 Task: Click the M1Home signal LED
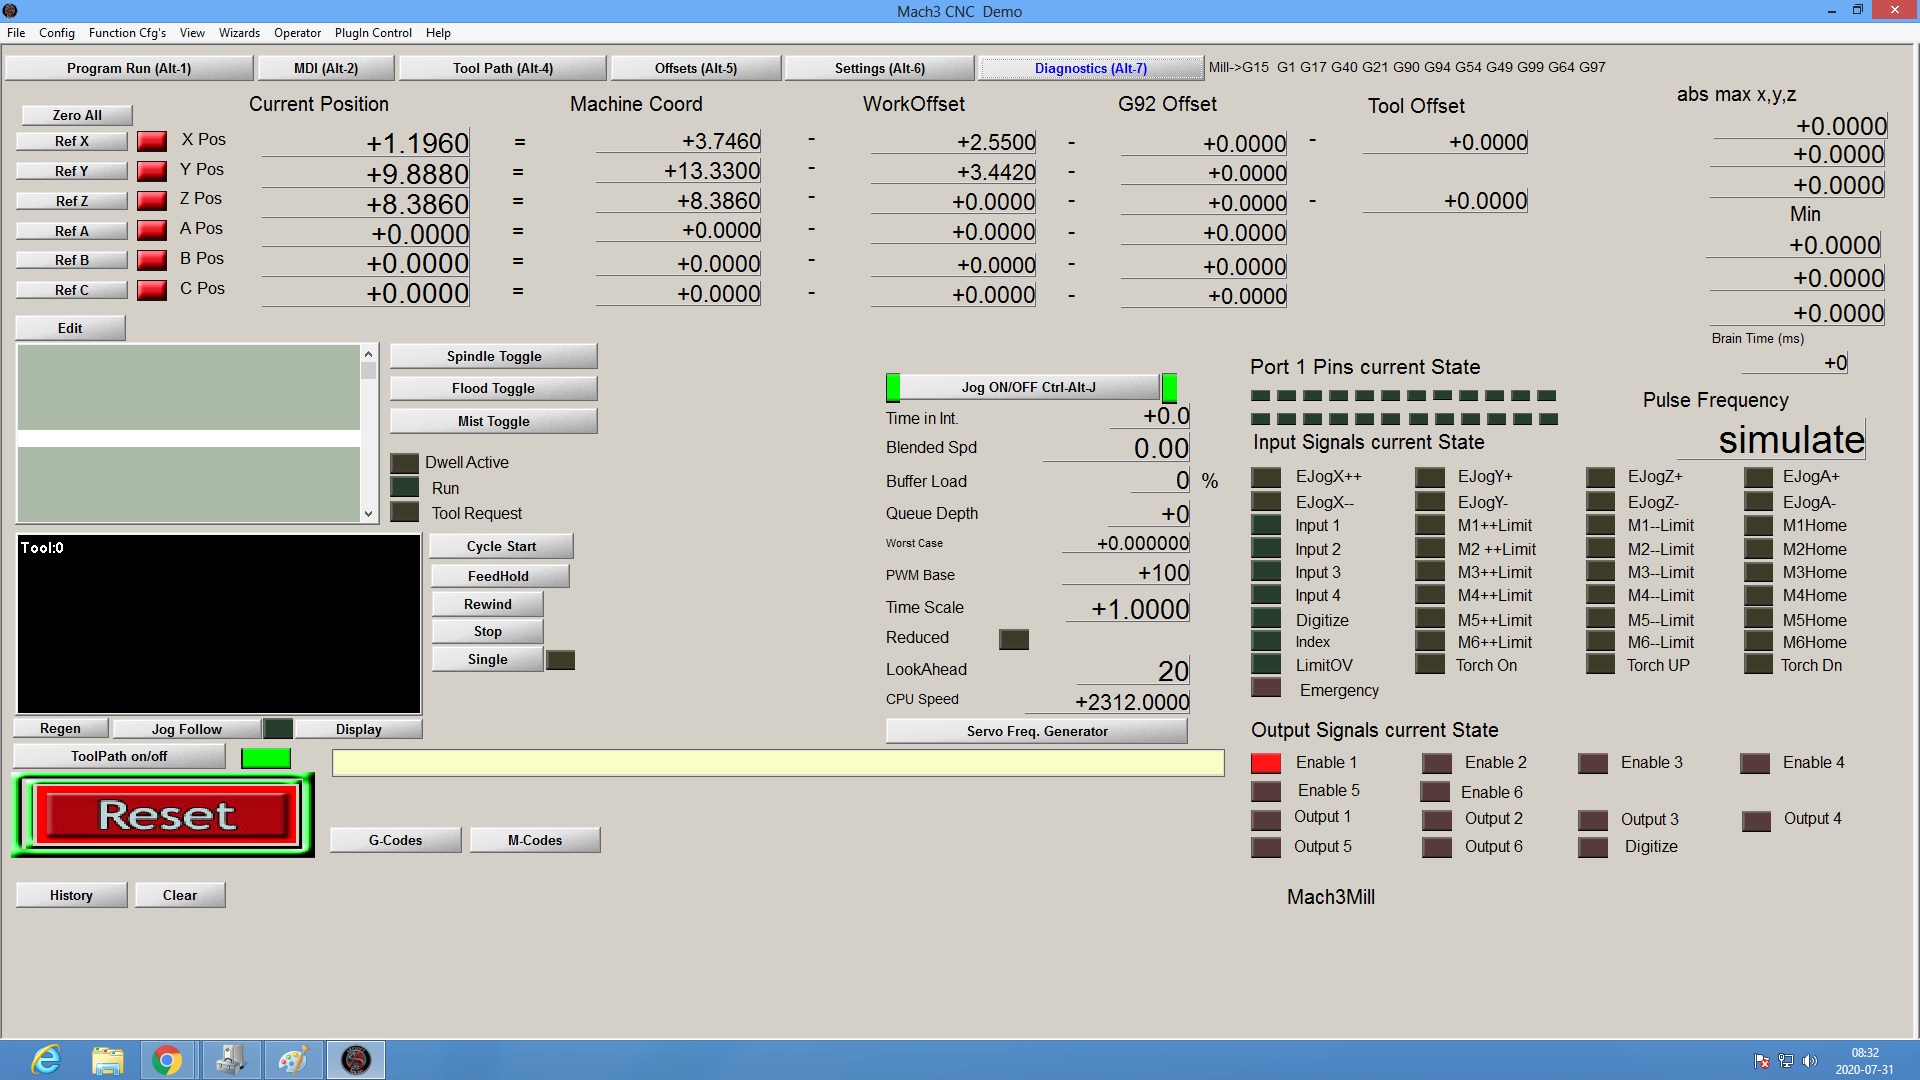point(1758,526)
